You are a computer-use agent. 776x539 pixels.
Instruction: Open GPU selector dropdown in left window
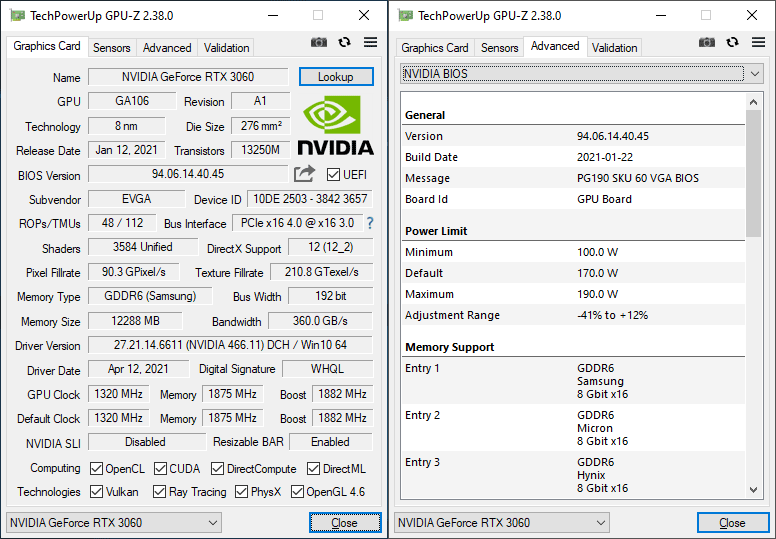(x=114, y=523)
